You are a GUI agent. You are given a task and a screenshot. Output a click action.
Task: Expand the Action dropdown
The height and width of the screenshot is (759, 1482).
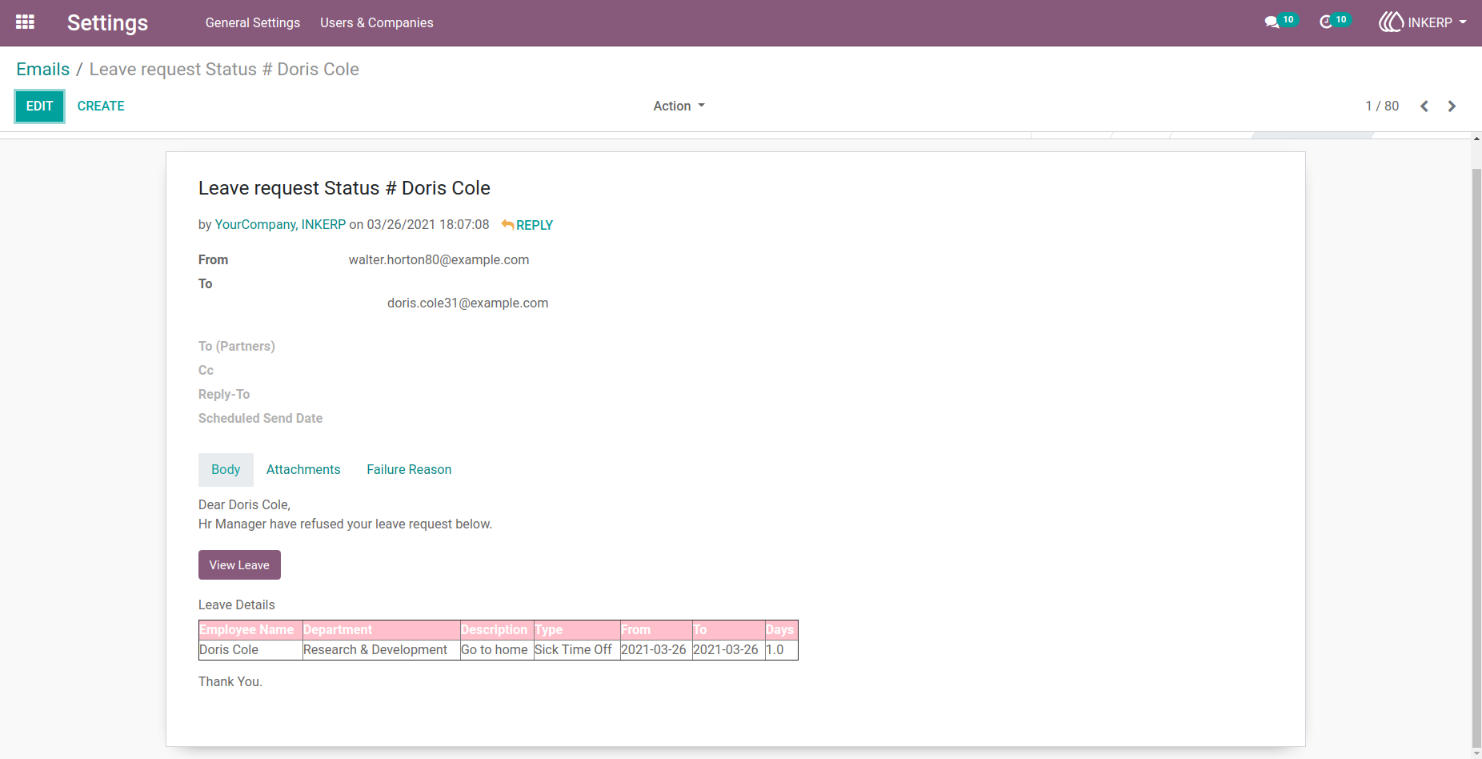click(x=679, y=106)
